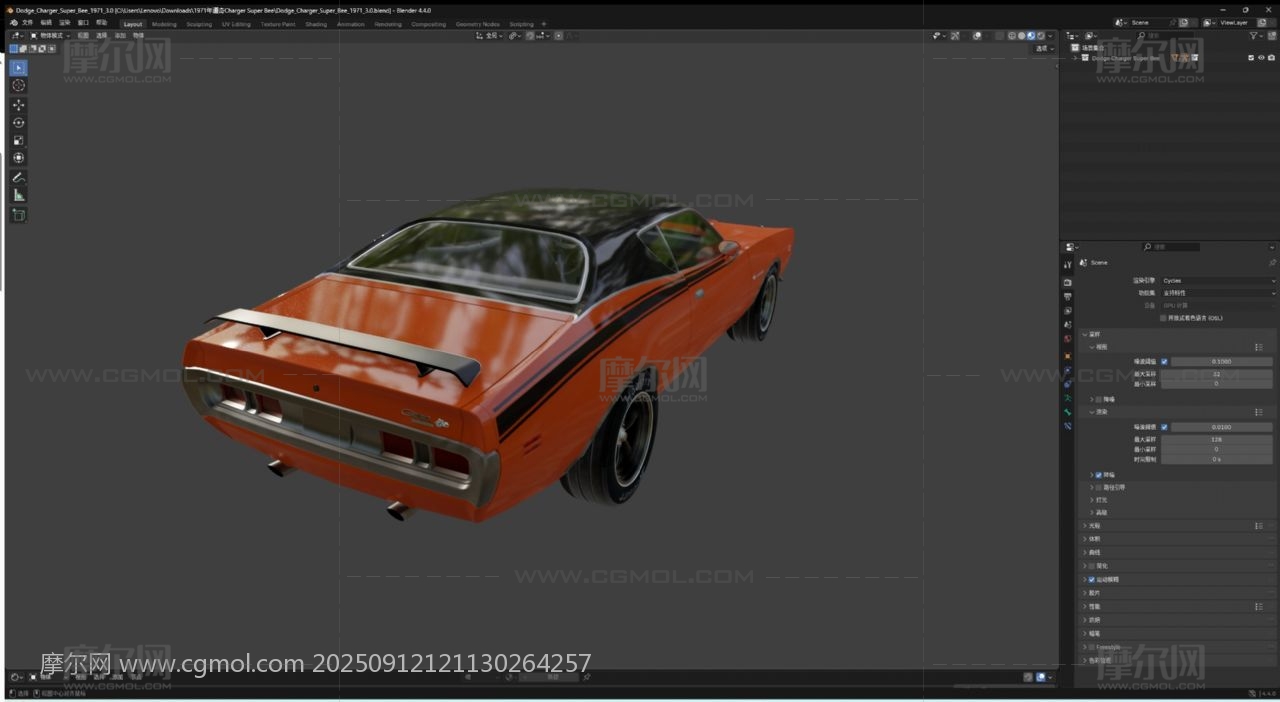This screenshot has width=1280, height=702.
Task: Hide Dodge Charger collection in viewport
Action: click(x=1261, y=58)
